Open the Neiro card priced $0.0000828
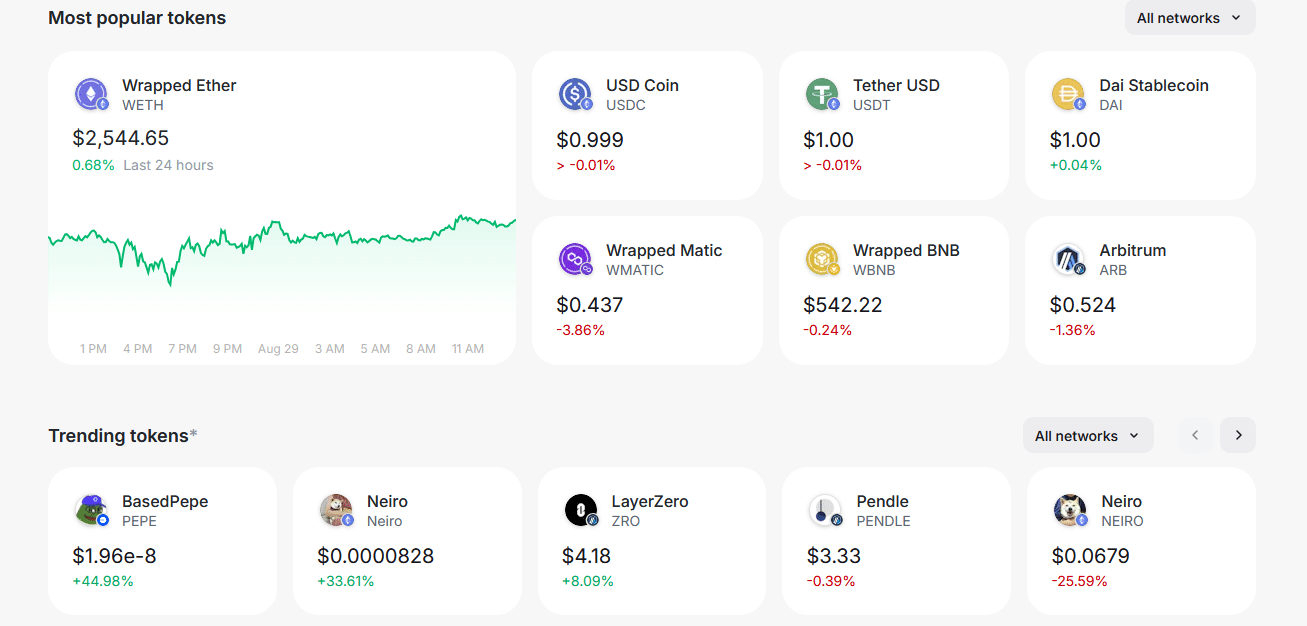 (x=407, y=540)
